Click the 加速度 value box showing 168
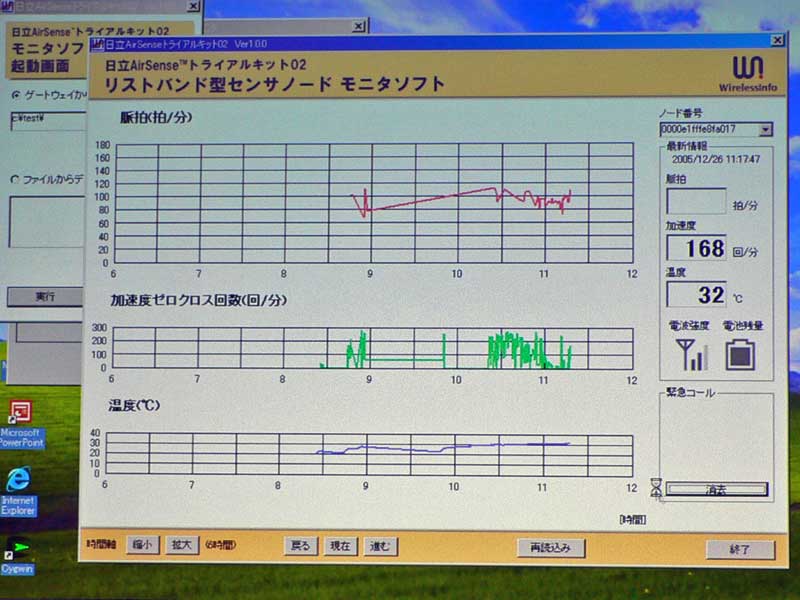Screen dimensions: 800x600 (696, 248)
